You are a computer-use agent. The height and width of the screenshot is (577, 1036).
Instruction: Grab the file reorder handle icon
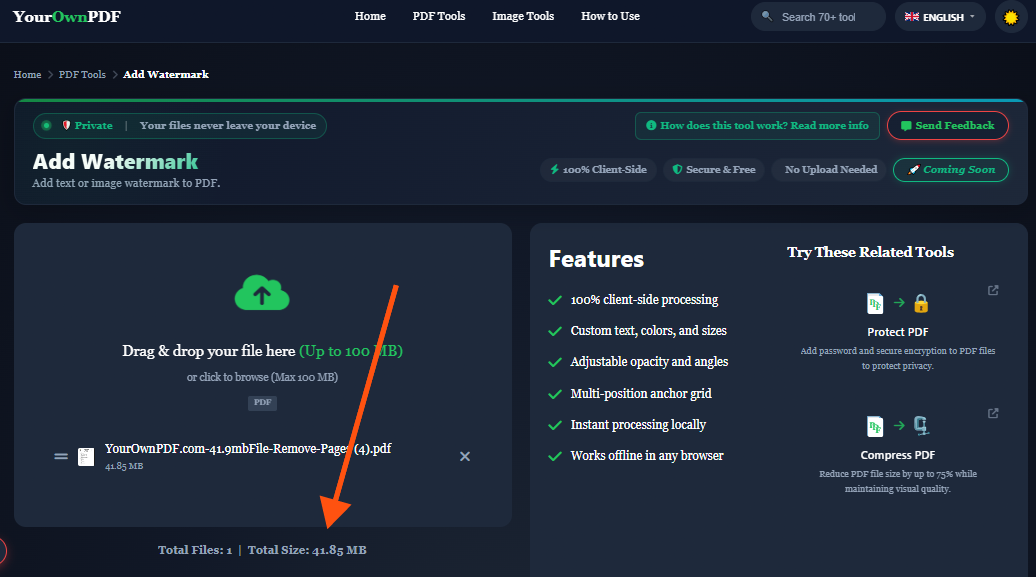tap(61, 456)
